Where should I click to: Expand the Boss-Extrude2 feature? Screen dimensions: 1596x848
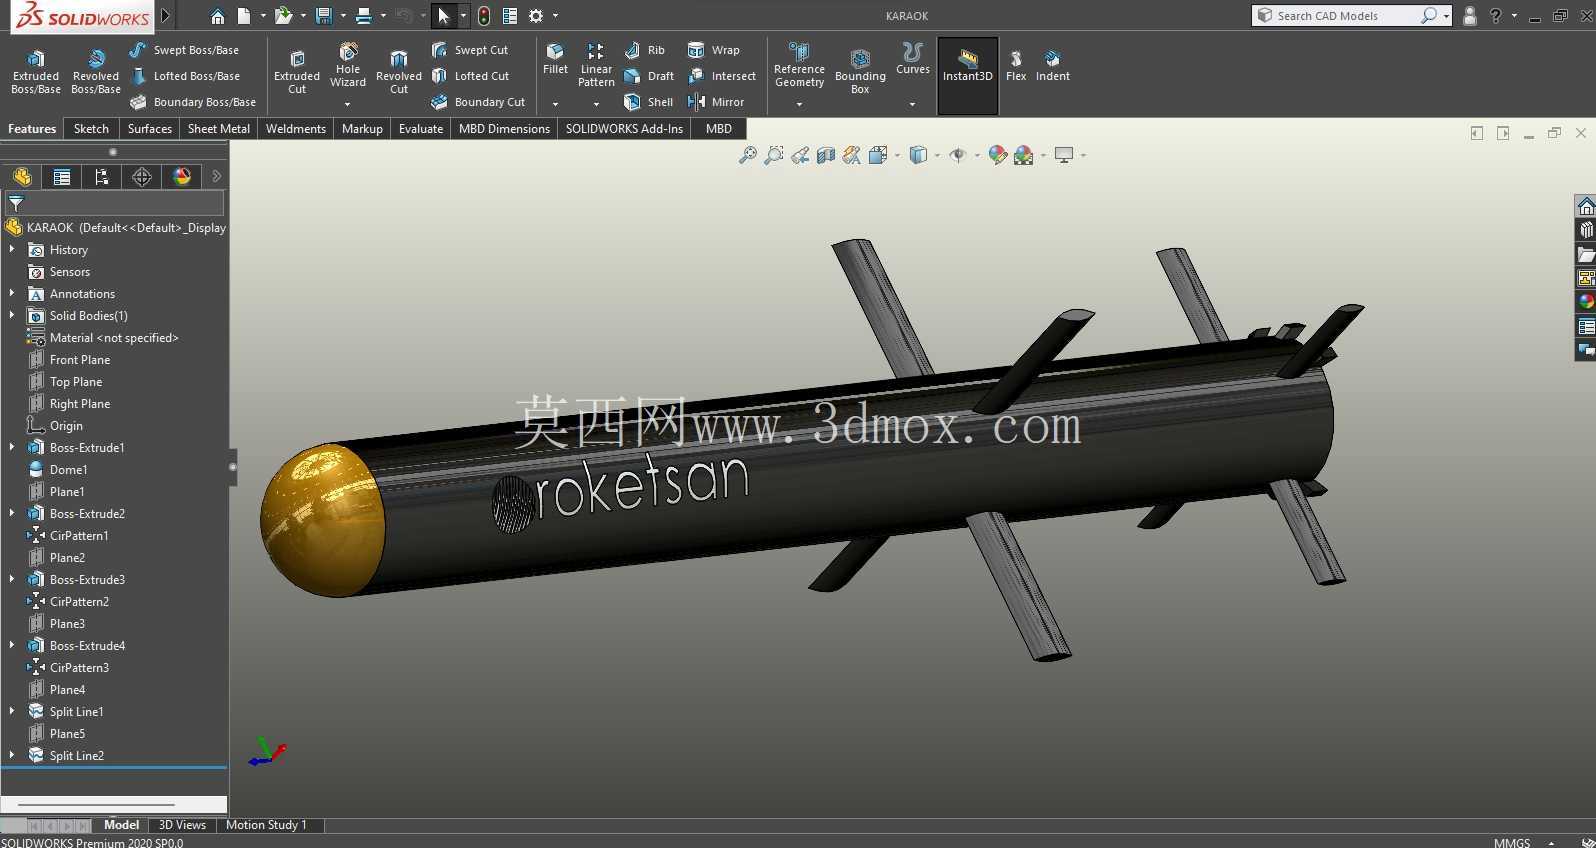[12, 514]
